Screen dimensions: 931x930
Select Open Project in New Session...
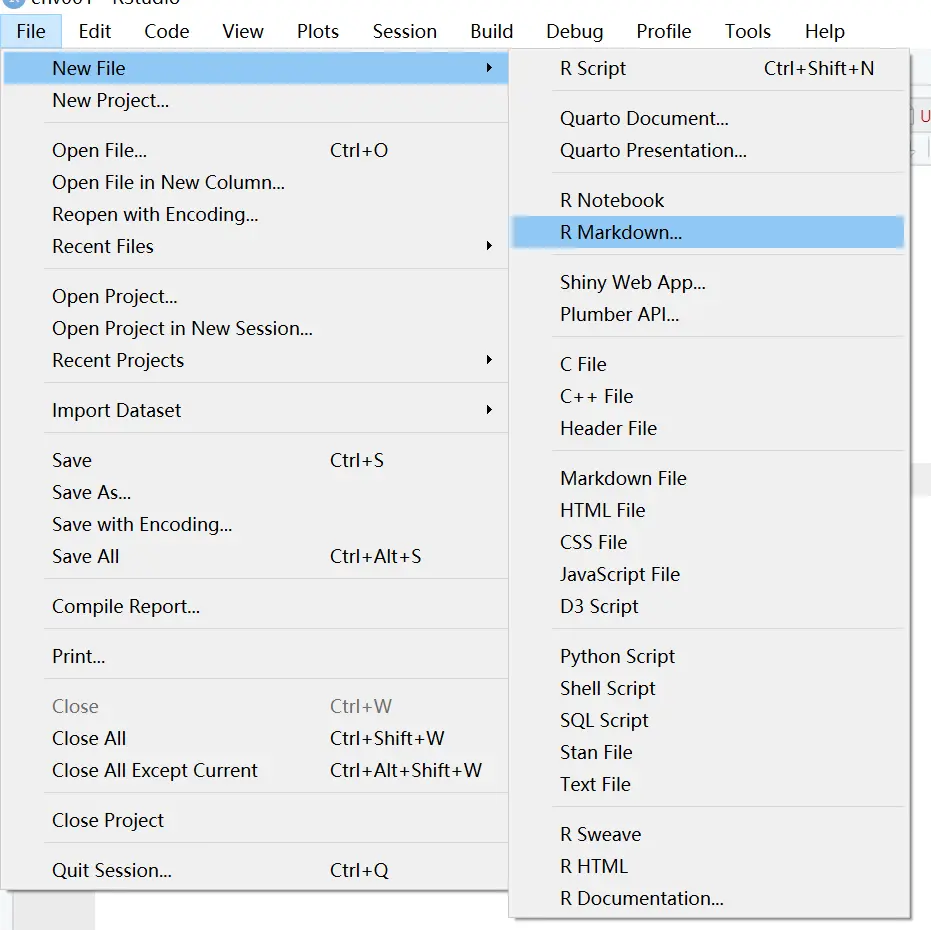pyautogui.click(x=256, y=328)
